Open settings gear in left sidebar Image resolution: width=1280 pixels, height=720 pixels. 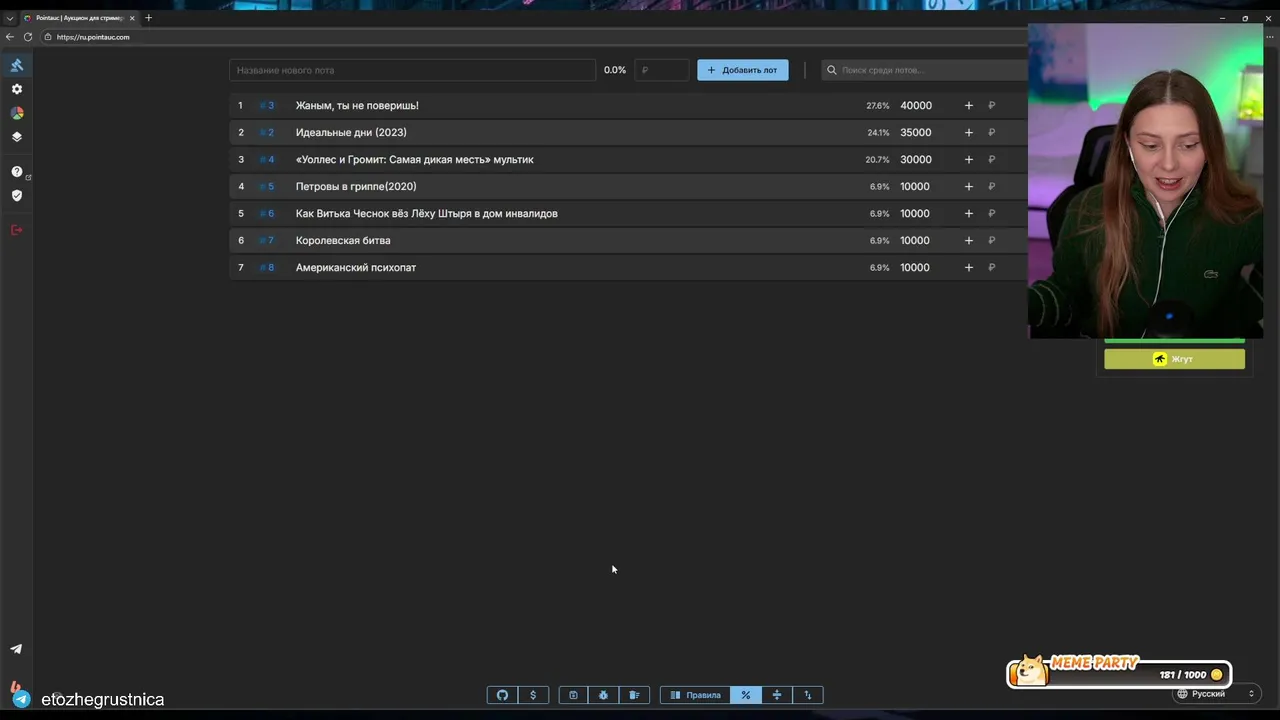(x=16, y=89)
